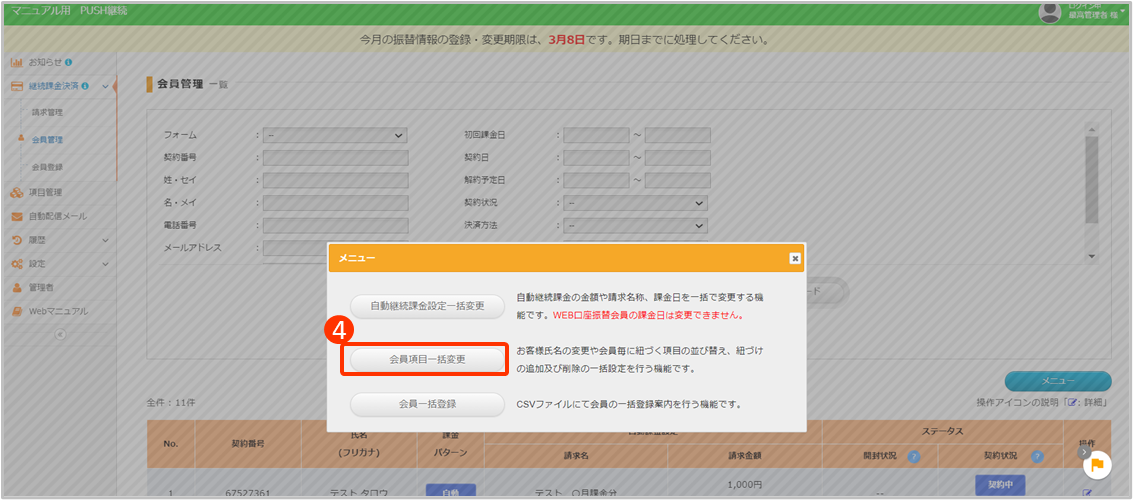Click the 会員項目一括変更 button
The width and height of the screenshot is (1133, 500).
tap(427, 358)
